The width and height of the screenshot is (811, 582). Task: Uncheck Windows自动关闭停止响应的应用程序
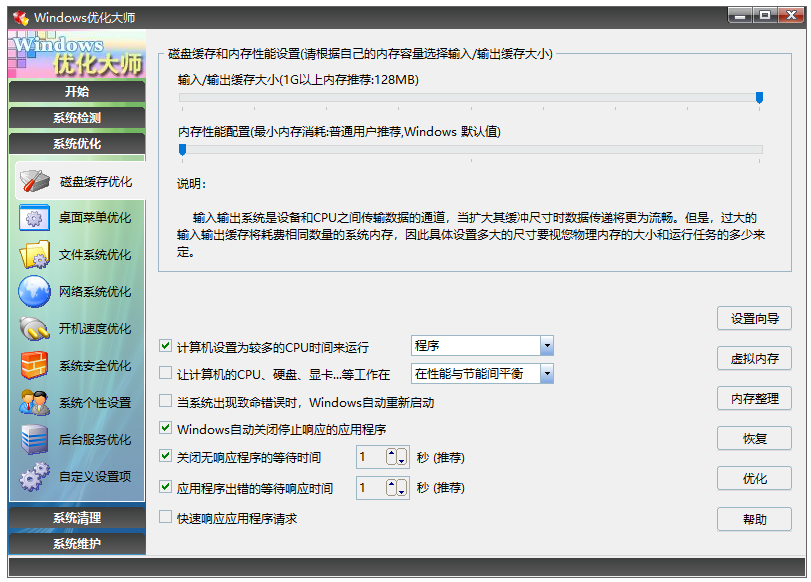coord(165,428)
